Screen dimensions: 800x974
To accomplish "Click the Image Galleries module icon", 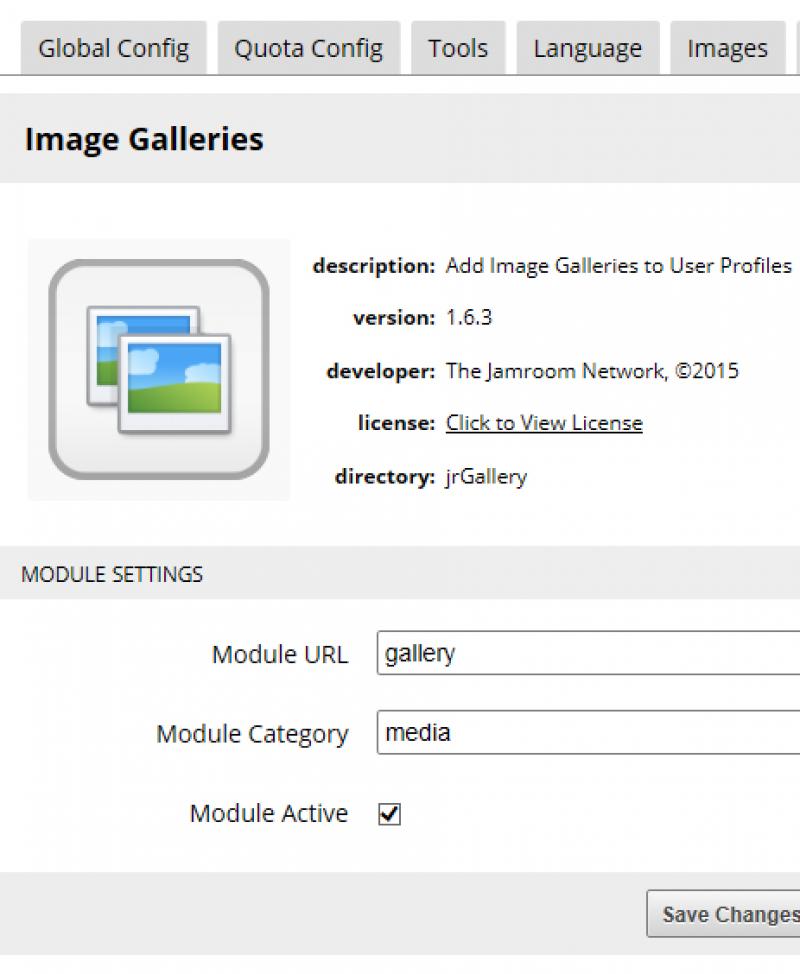I will [x=159, y=369].
